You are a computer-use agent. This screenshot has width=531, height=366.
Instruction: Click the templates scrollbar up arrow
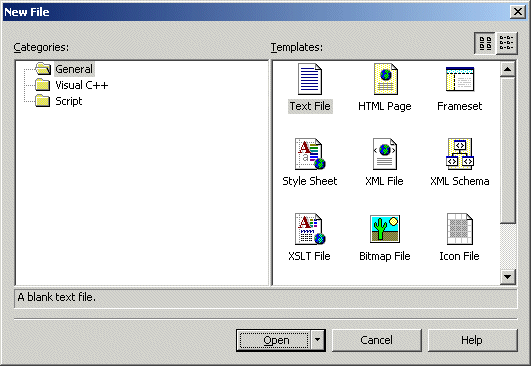[x=507, y=69]
